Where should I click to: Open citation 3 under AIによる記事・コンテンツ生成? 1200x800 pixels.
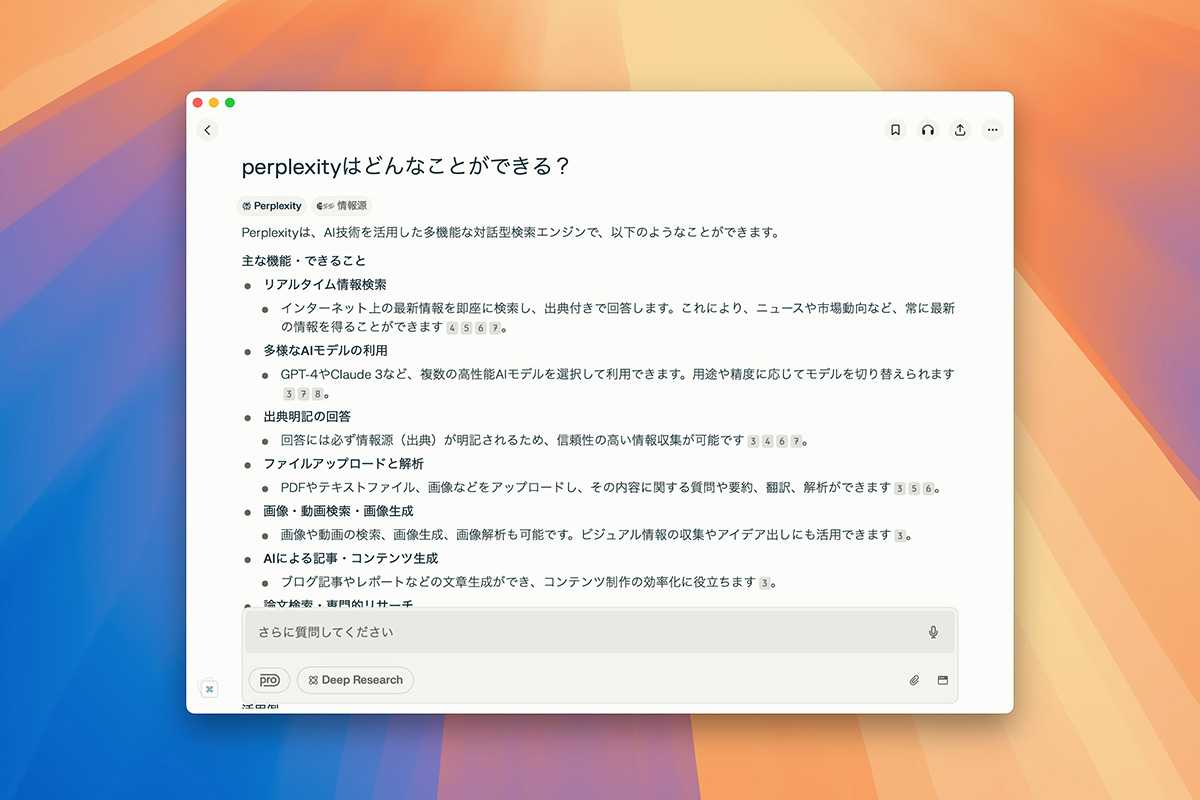point(765,583)
